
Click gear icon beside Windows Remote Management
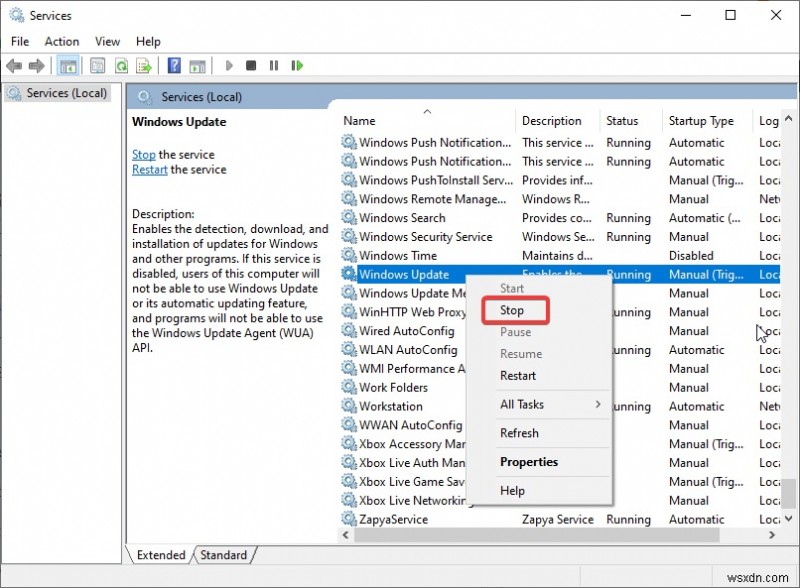point(349,199)
